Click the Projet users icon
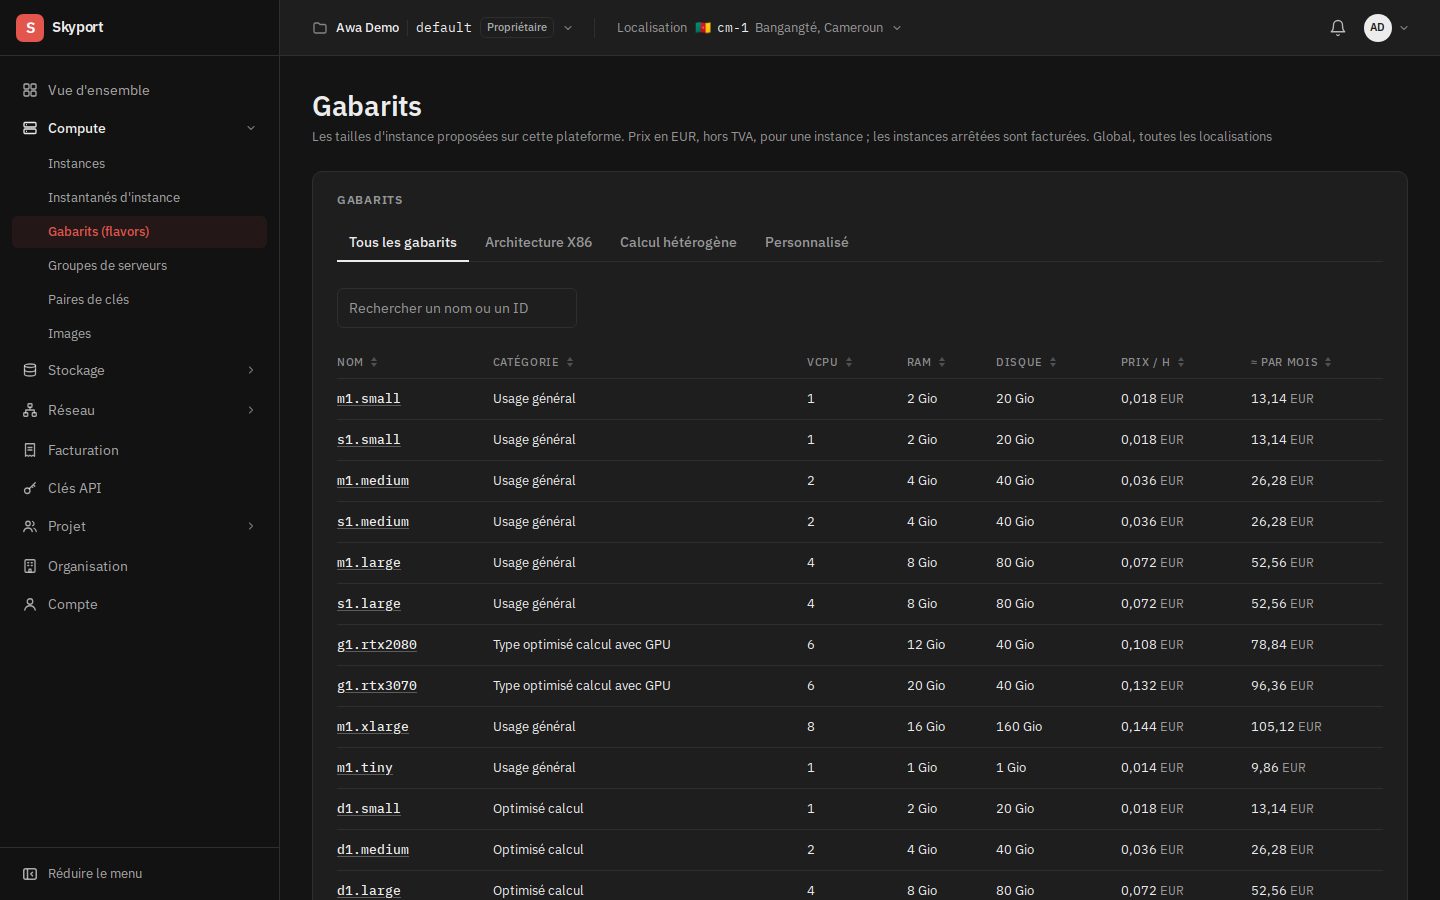This screenshot has width=1440, height=900. (30, 526)
